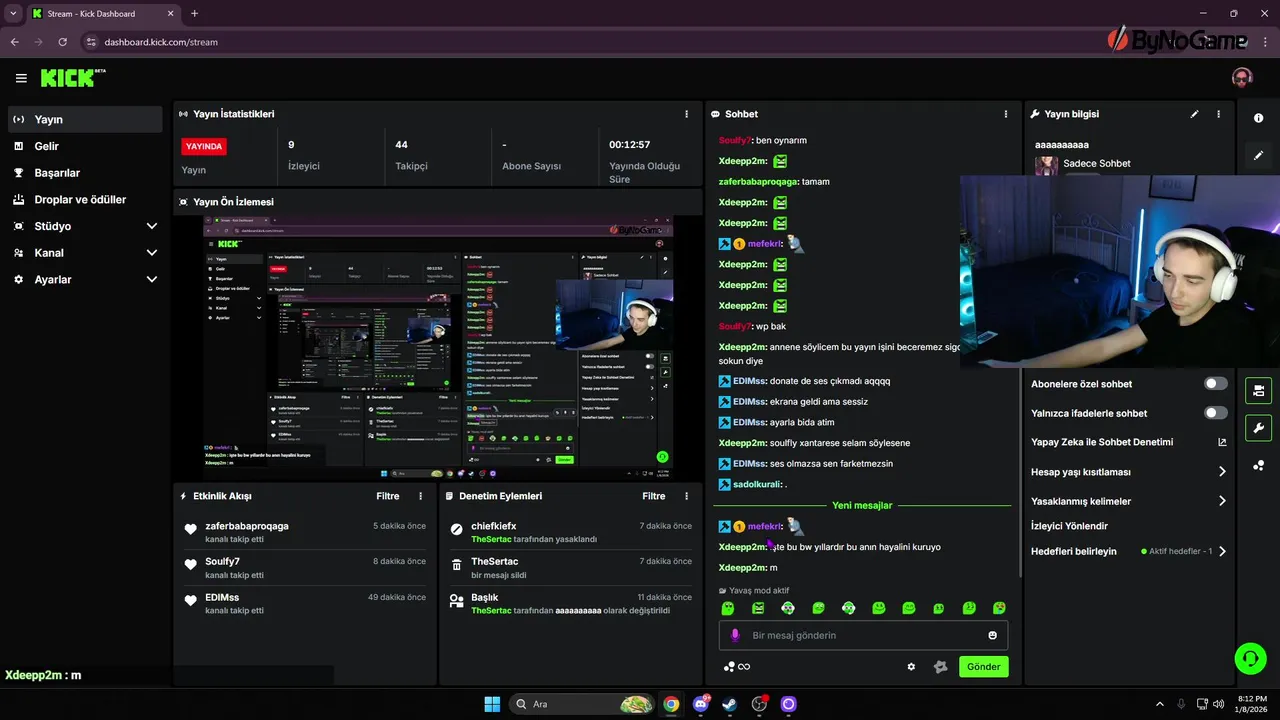Image resolution: width=1280 pixels, height=720 pixels.
Task: Open Discord from the taskbar
Action: click(x=701, y=704)
